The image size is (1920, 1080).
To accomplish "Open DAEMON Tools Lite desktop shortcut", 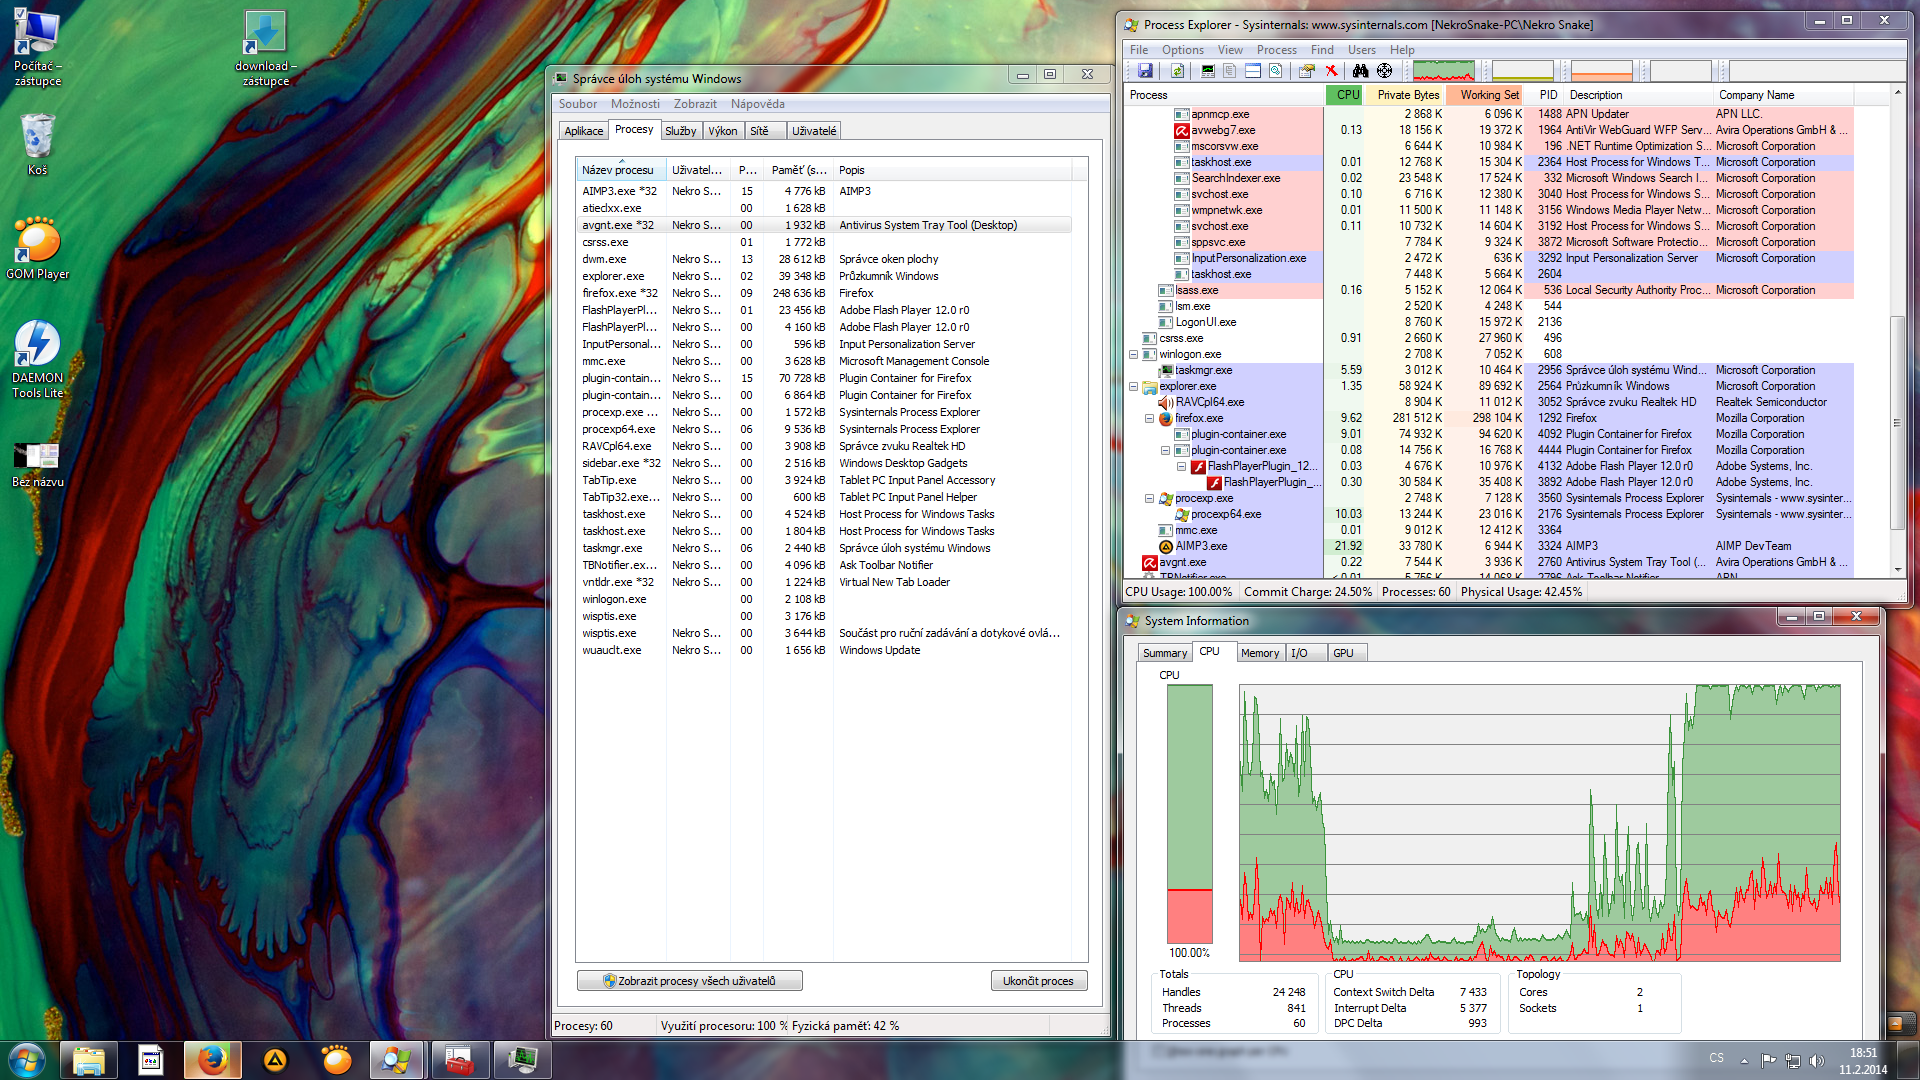I will tap(38, 360).
